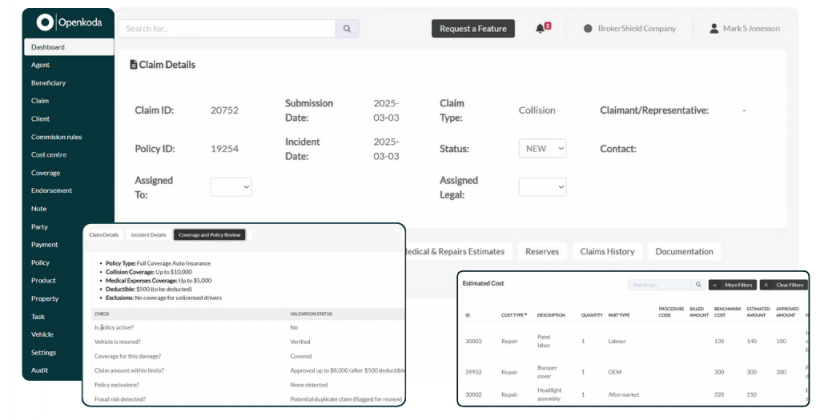Click the Validation Status column header

click(x=311, y=314)
